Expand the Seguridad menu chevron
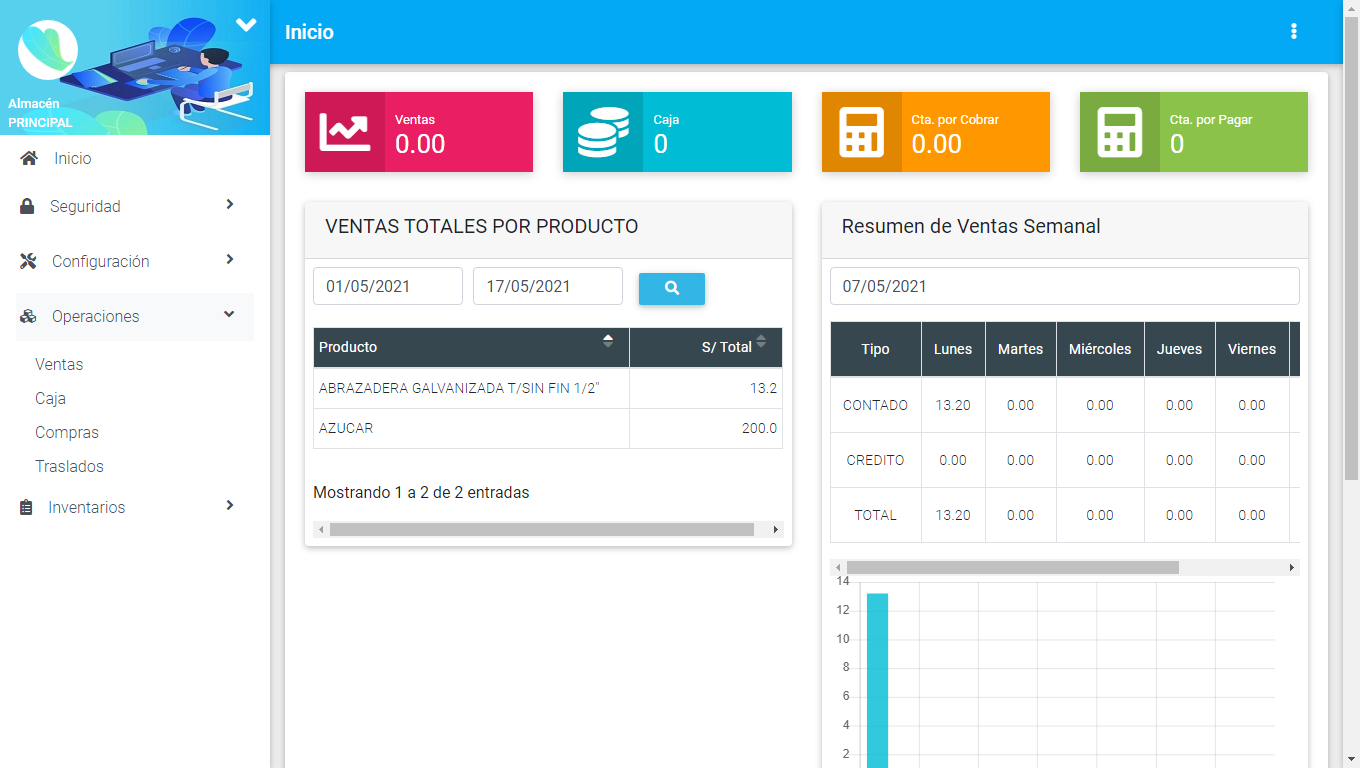The image size is (1360, 768). coord(230,205)
